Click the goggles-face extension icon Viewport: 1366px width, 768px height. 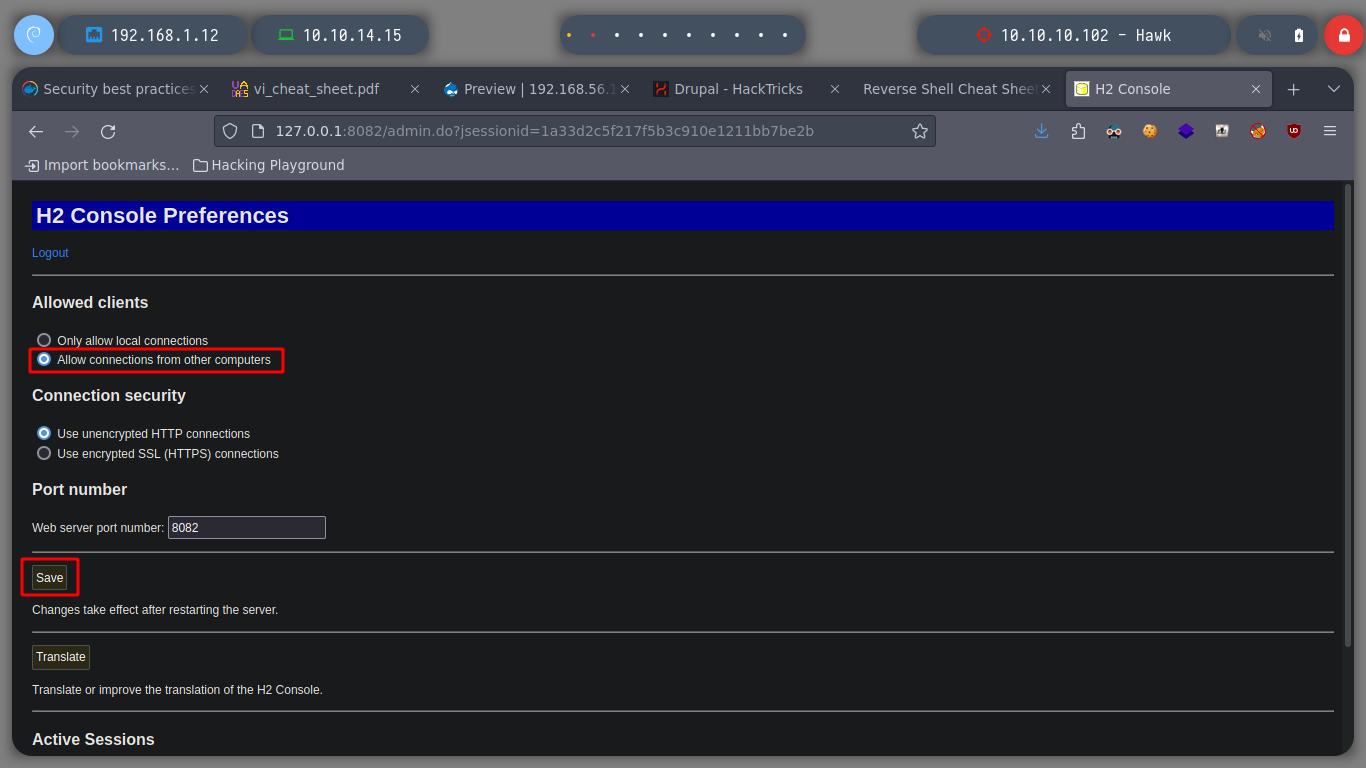point(1114,131)
